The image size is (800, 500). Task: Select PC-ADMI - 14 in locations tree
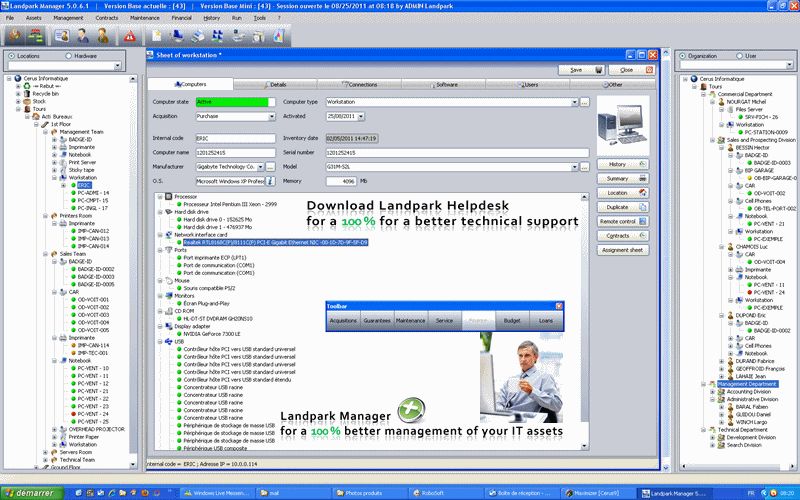coord(93,193)
